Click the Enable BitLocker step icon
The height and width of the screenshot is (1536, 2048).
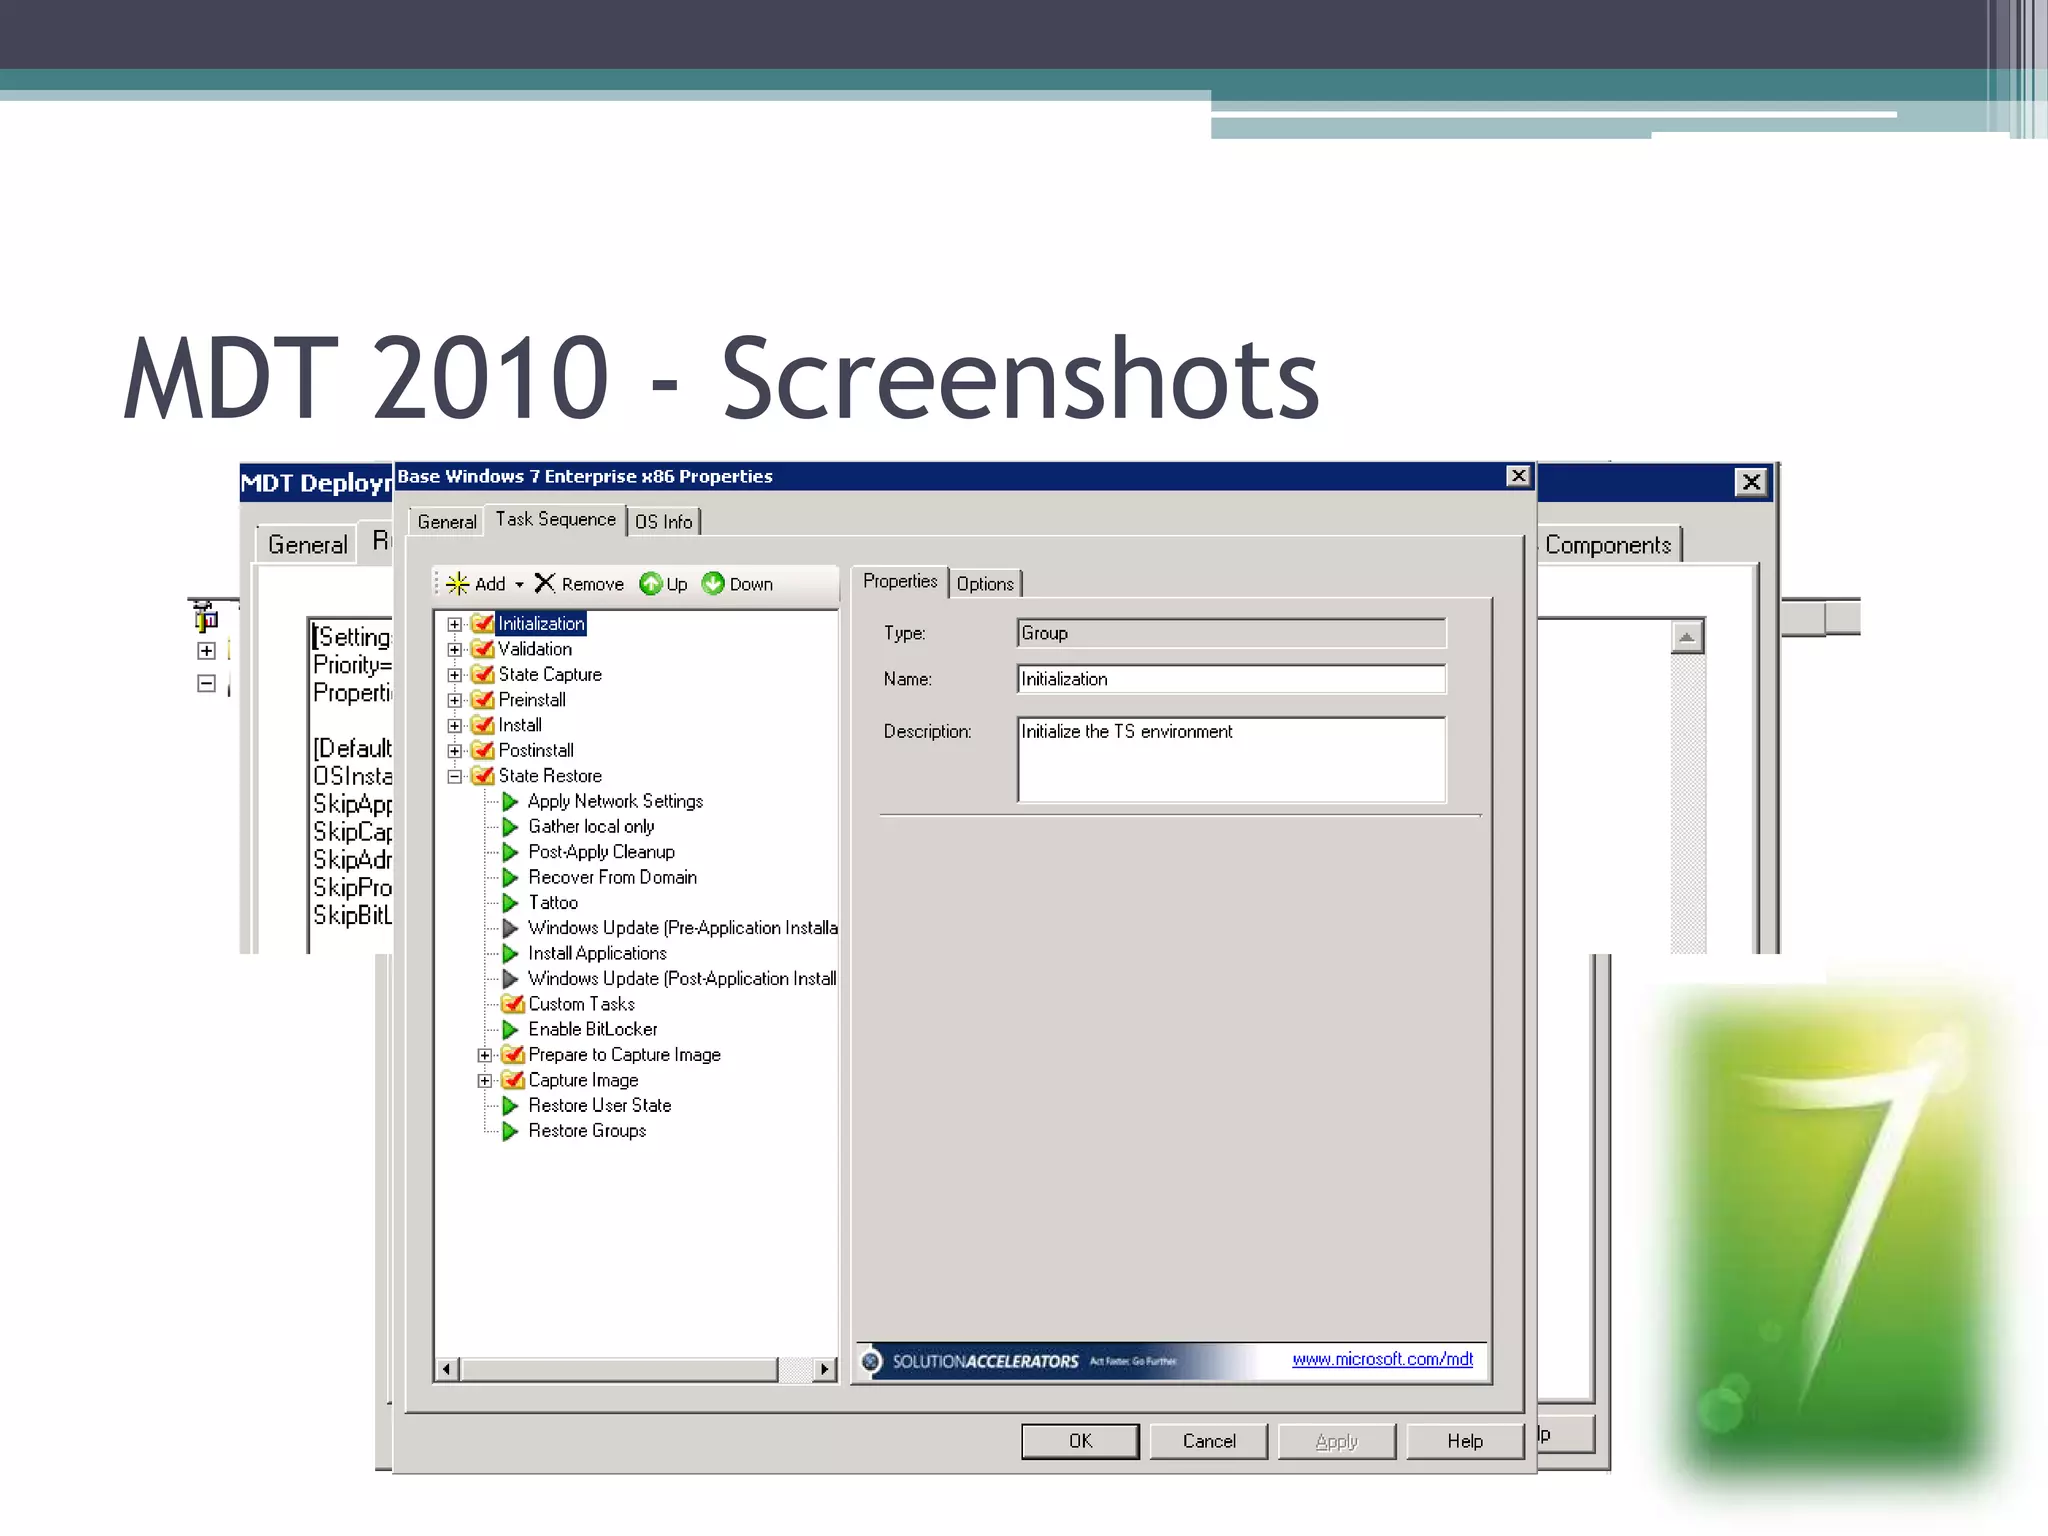[x=510, y=1030]
